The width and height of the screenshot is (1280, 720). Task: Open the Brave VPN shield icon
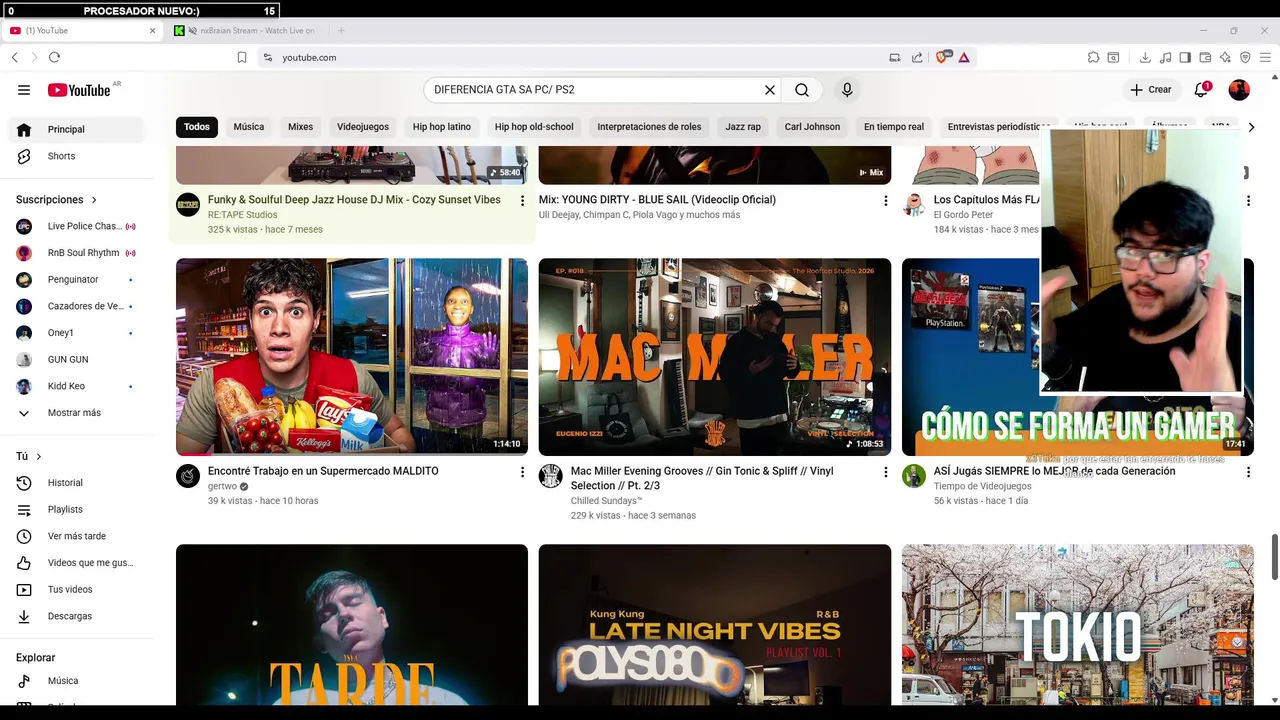(x=1245, y=58)
